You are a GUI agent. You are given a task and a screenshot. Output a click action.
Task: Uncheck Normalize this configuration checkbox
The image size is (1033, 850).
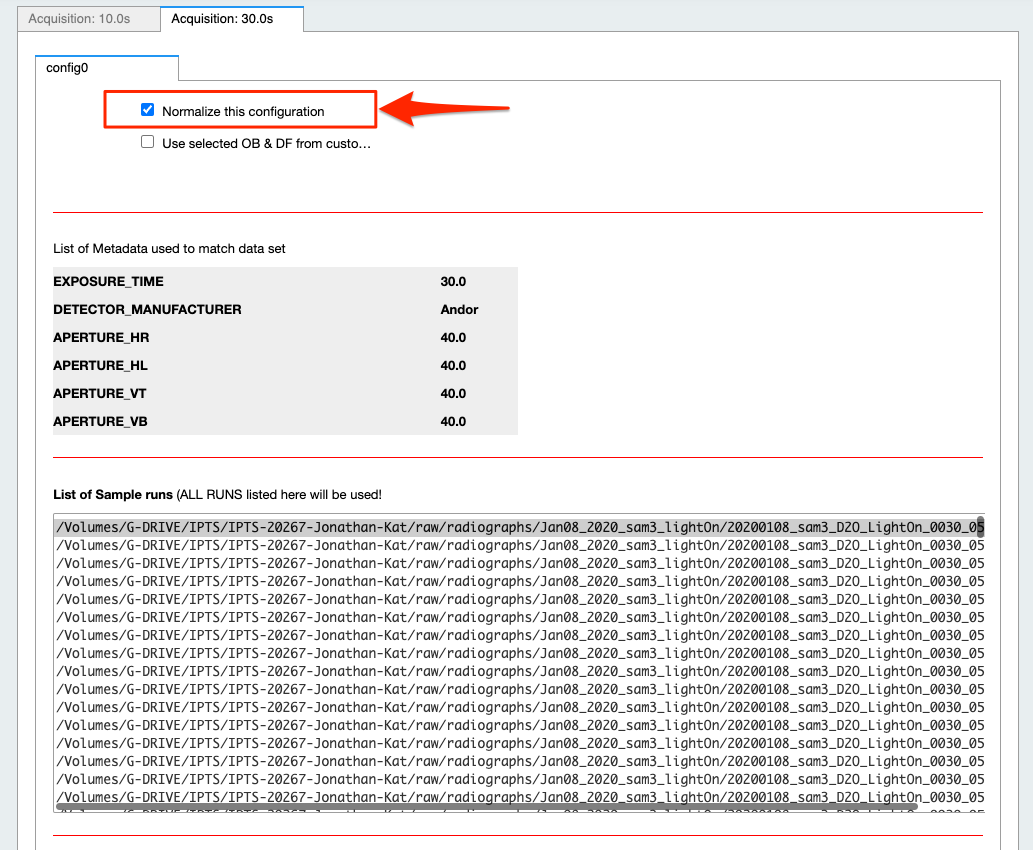point(148,110)
